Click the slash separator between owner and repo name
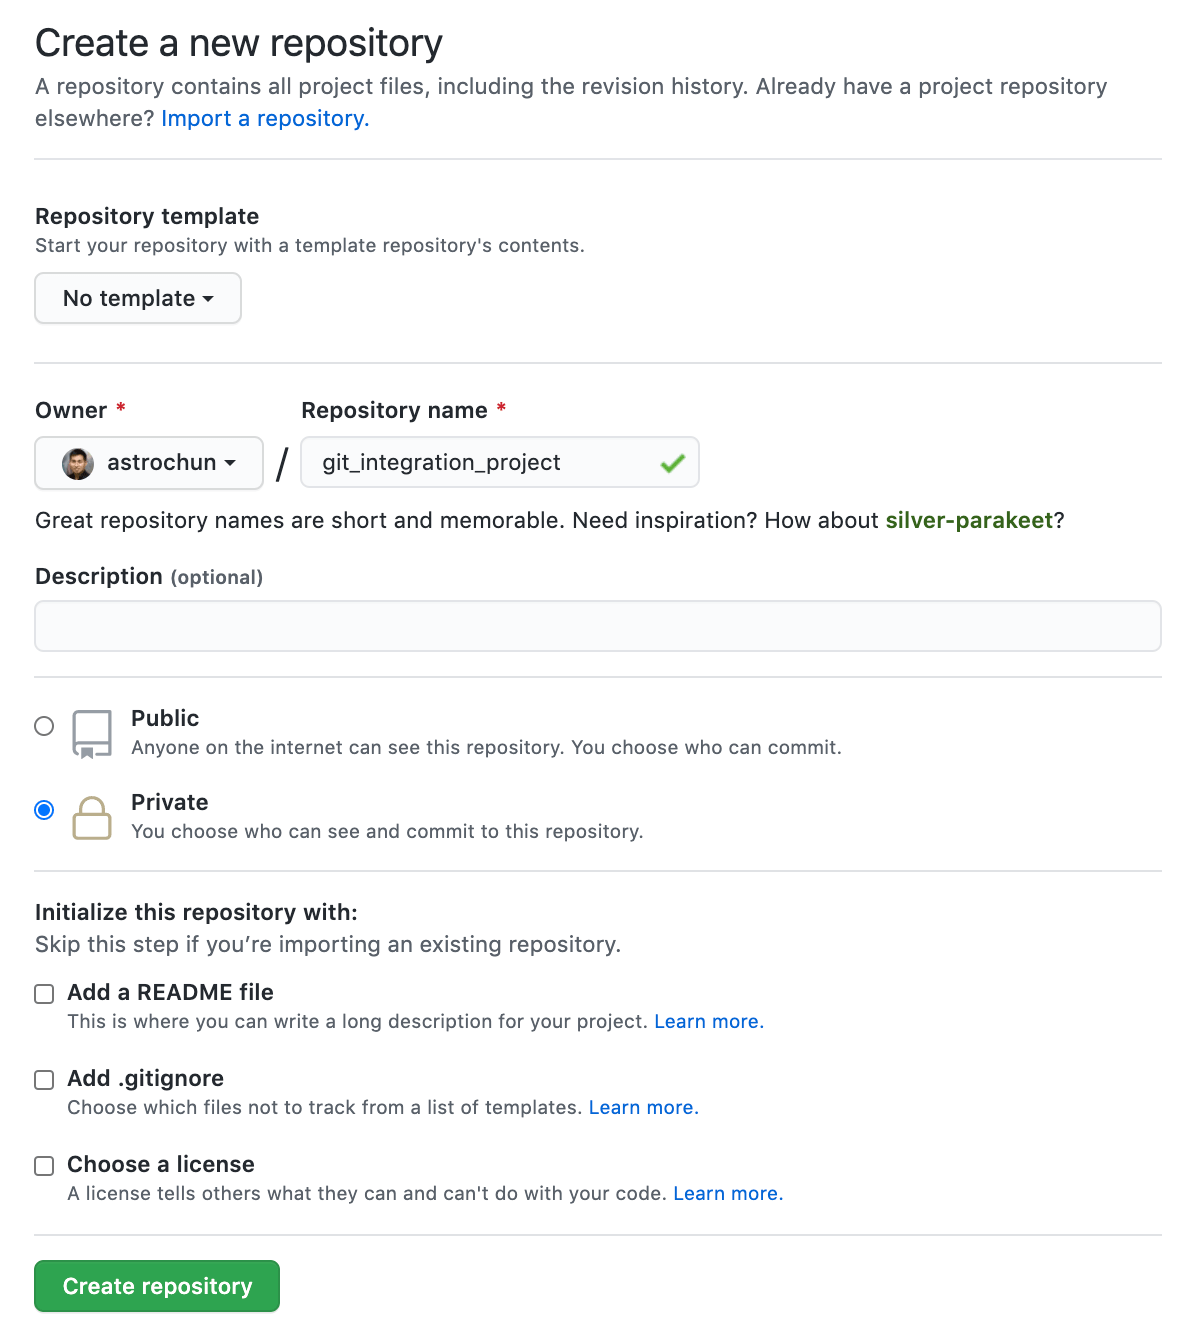Screen dimensions: 1194x1336 tap(283, 462)
